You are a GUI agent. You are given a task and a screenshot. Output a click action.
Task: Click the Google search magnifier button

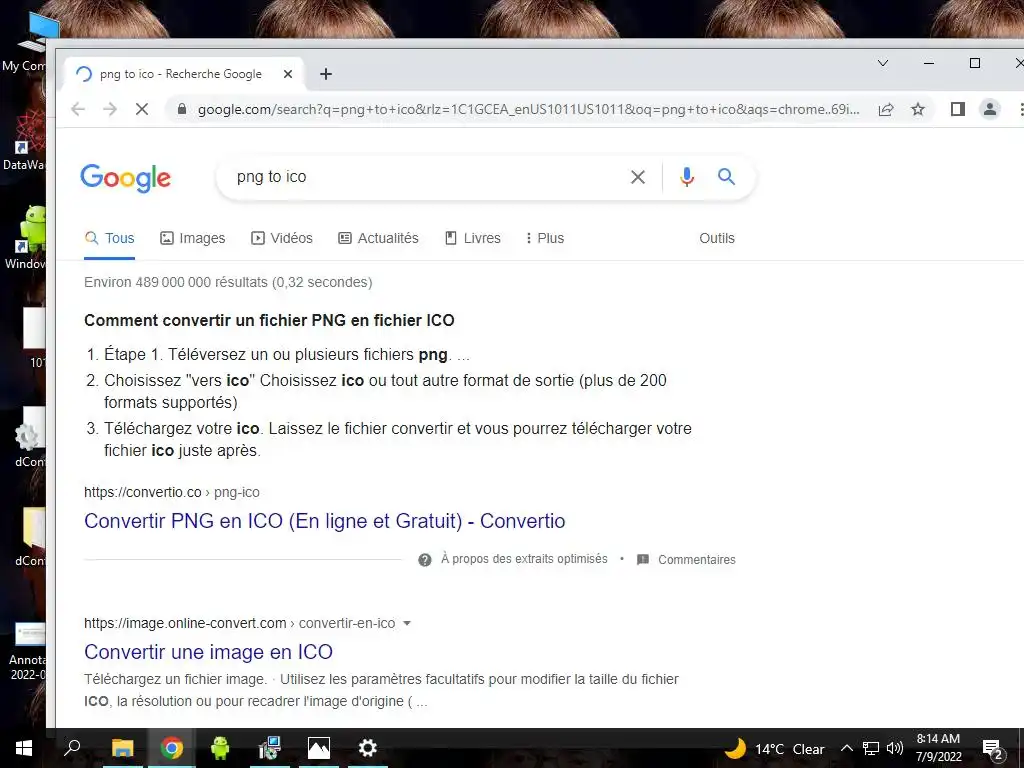click(726, 176)
